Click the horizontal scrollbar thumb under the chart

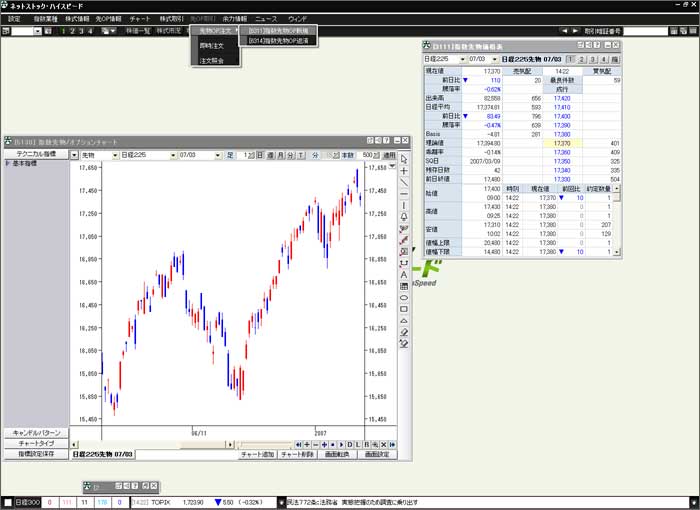click(x=203, y=445)
